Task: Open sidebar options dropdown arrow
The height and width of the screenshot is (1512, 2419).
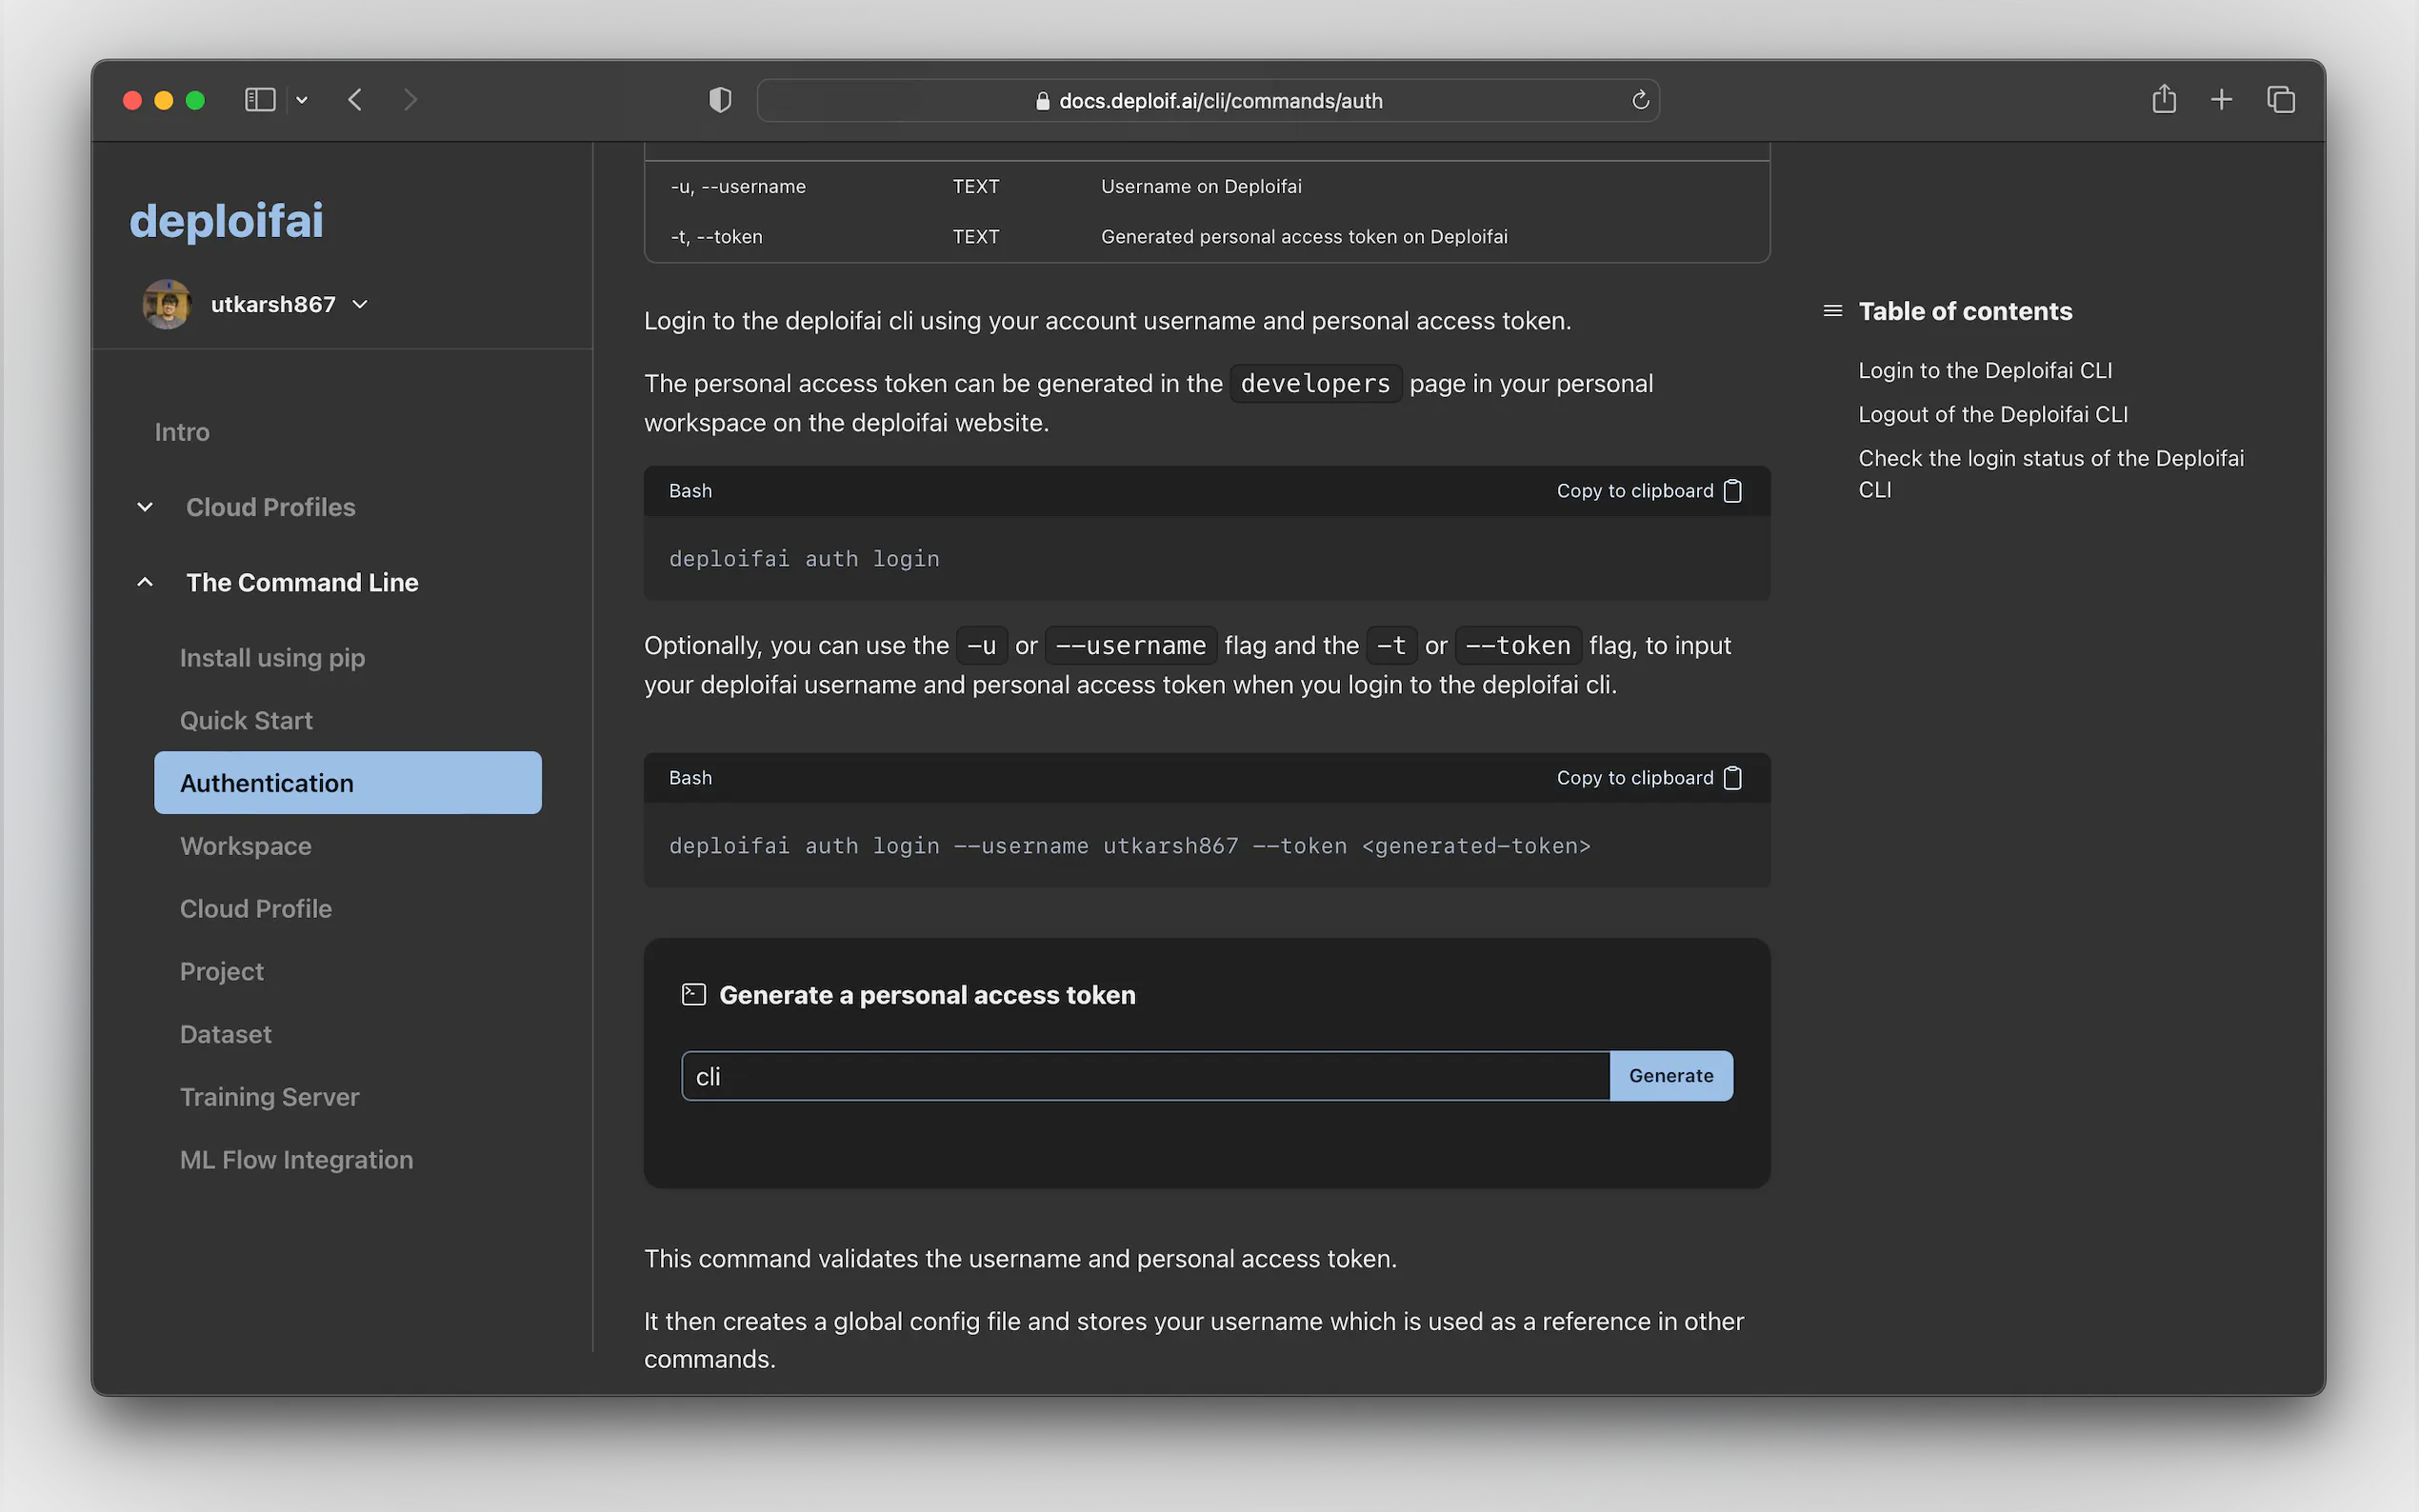Action: pos(302,100)
